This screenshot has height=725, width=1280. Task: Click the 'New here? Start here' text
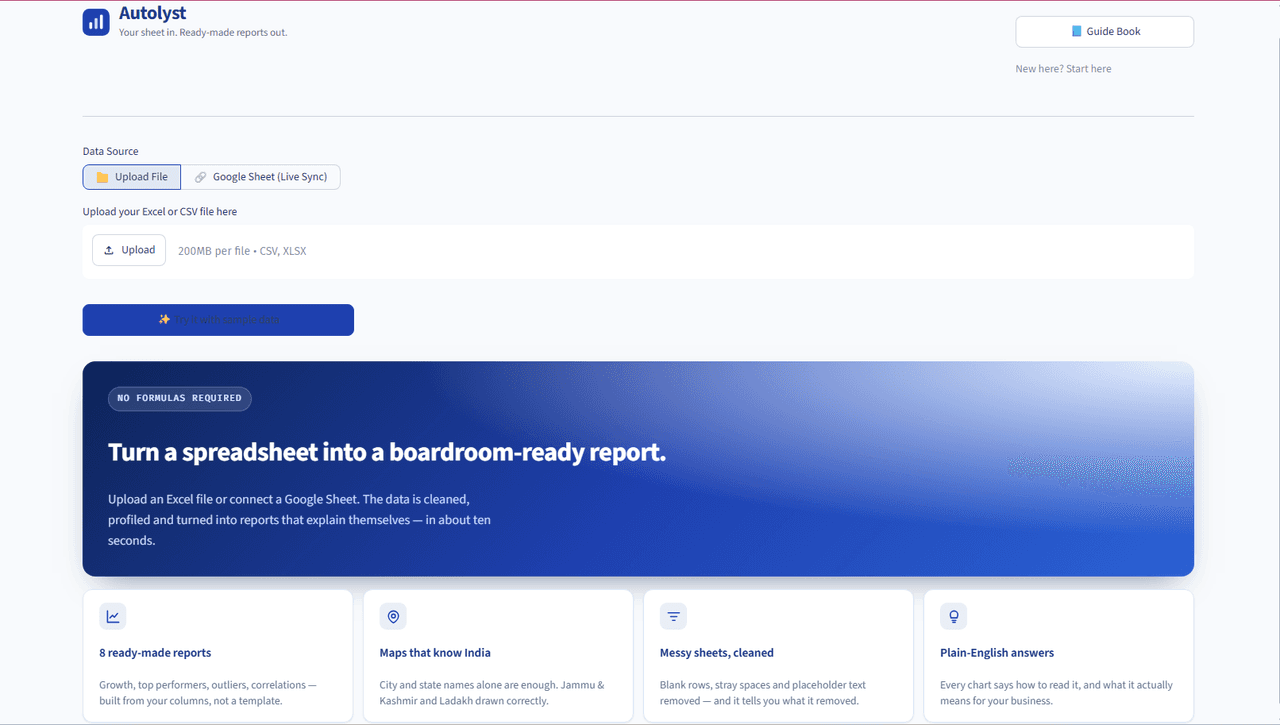click(1063, 69)
